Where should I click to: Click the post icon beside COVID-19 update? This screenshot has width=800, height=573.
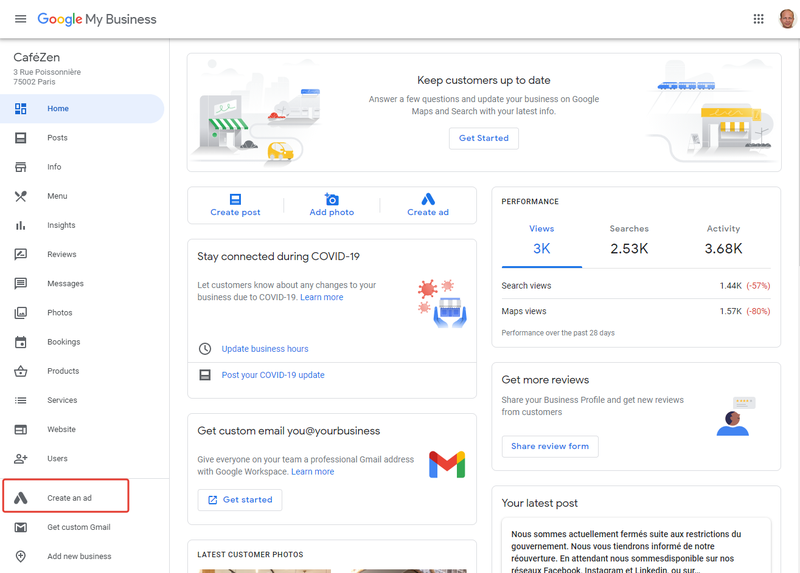(x=205, y=375)
